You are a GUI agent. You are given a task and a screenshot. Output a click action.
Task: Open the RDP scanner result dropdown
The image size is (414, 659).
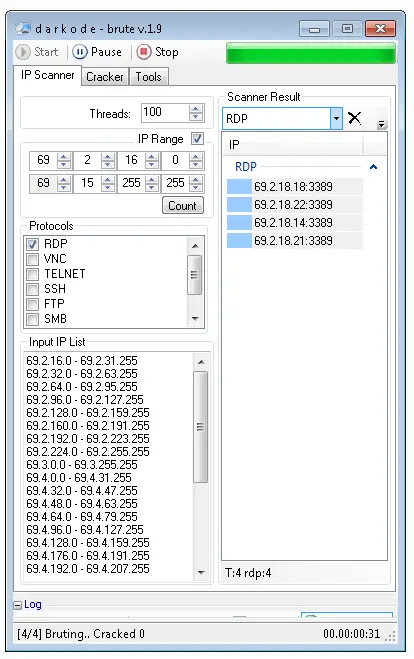point(336,119)
